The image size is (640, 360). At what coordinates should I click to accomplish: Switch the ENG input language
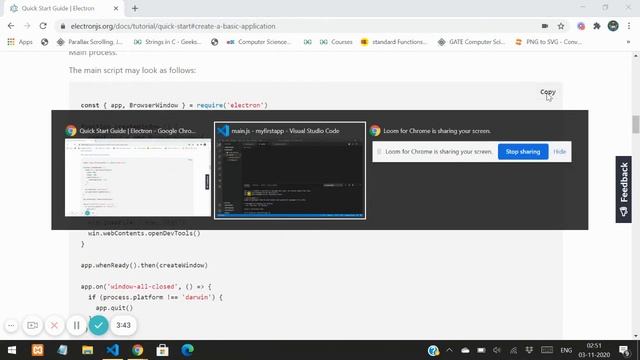pos(566,350)
